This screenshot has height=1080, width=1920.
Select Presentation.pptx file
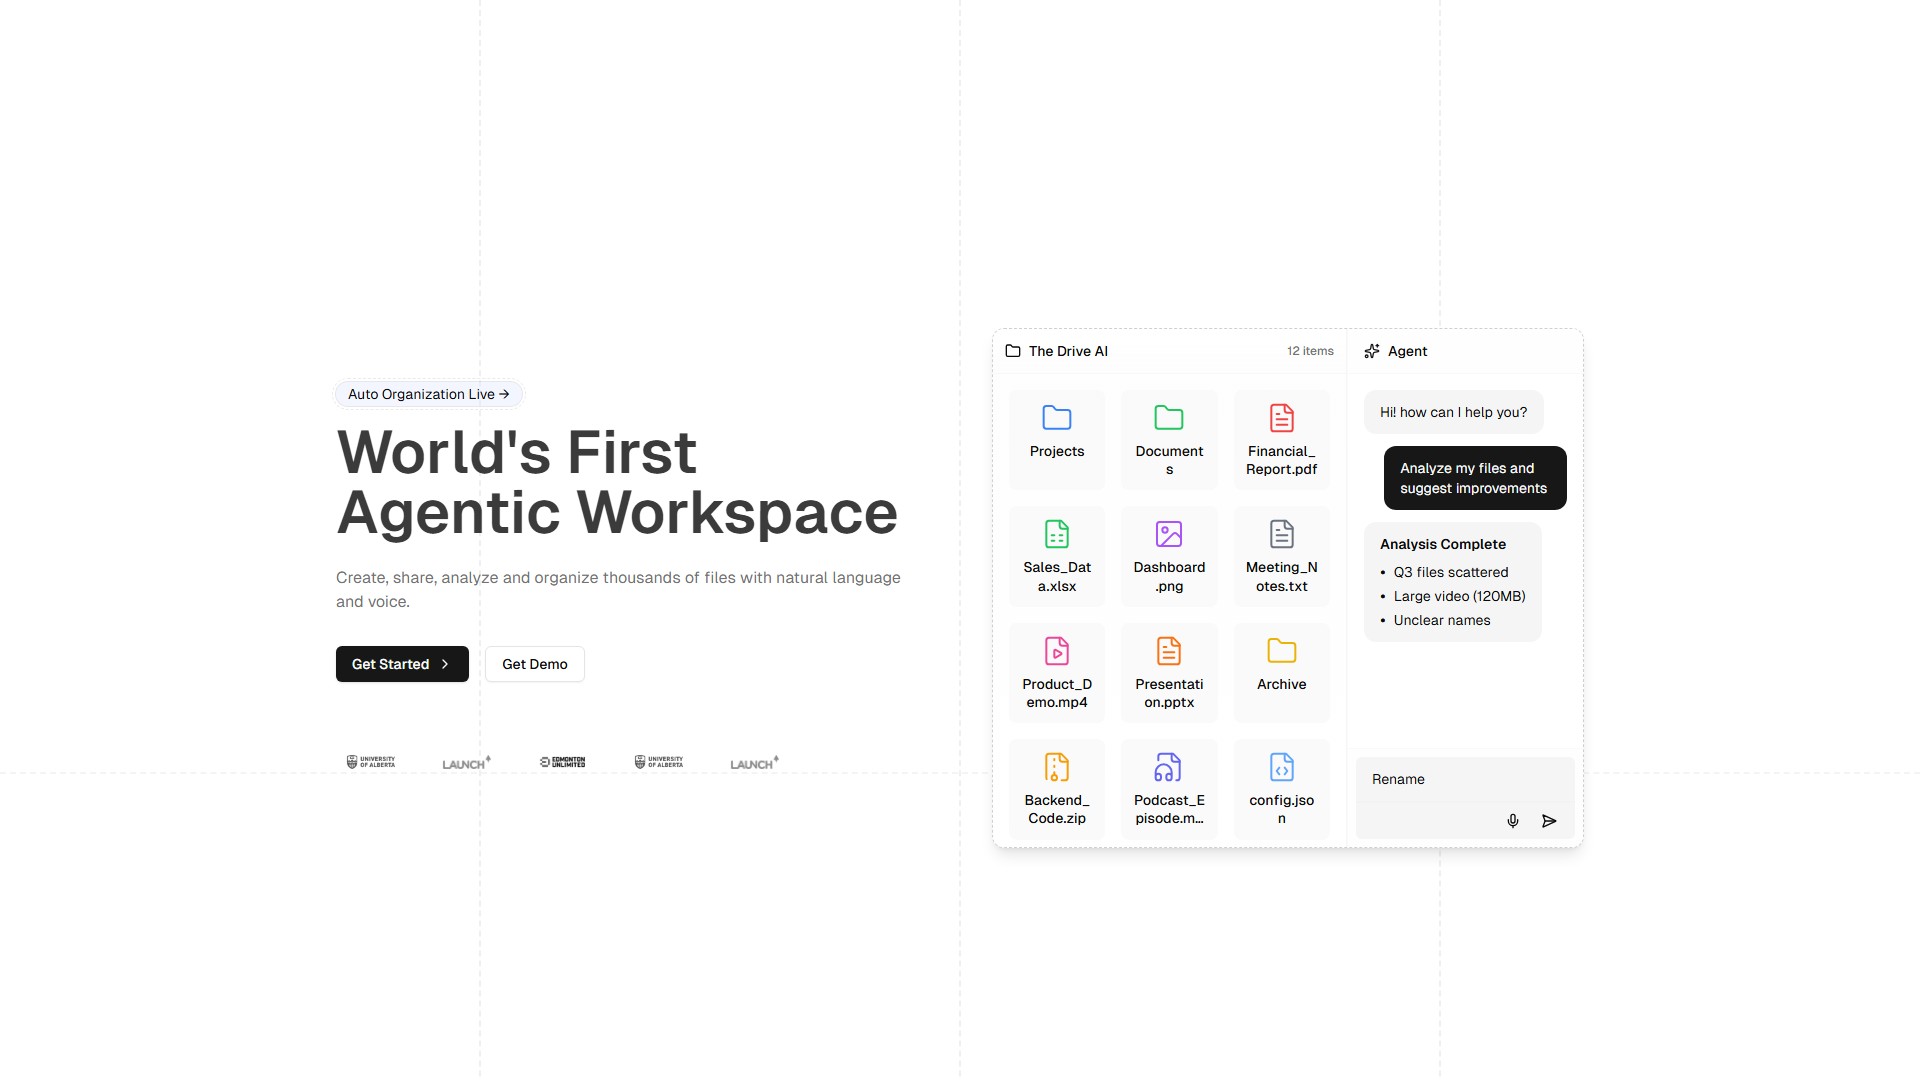point(1169,652)
